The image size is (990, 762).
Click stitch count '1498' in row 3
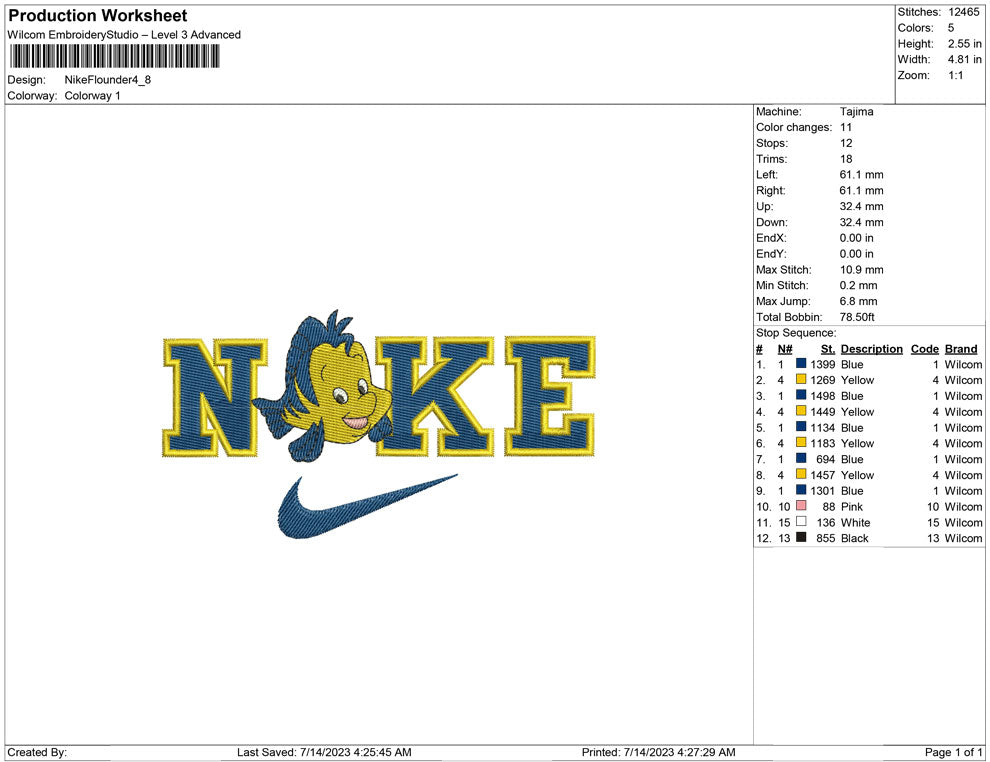tap(823, 396)
